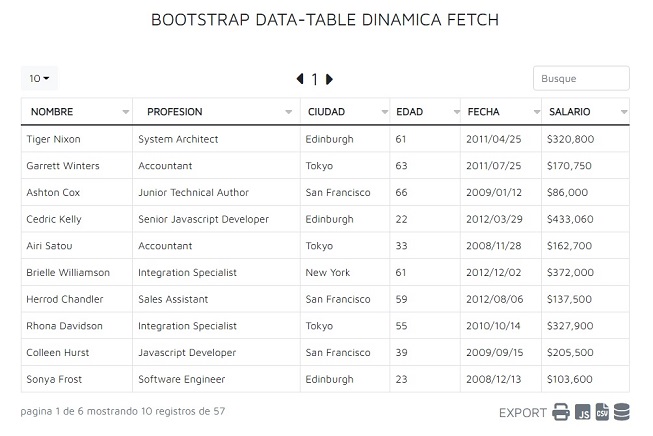
Task: Sort by SALARIO column arrow
Action: tap(624, 112)
